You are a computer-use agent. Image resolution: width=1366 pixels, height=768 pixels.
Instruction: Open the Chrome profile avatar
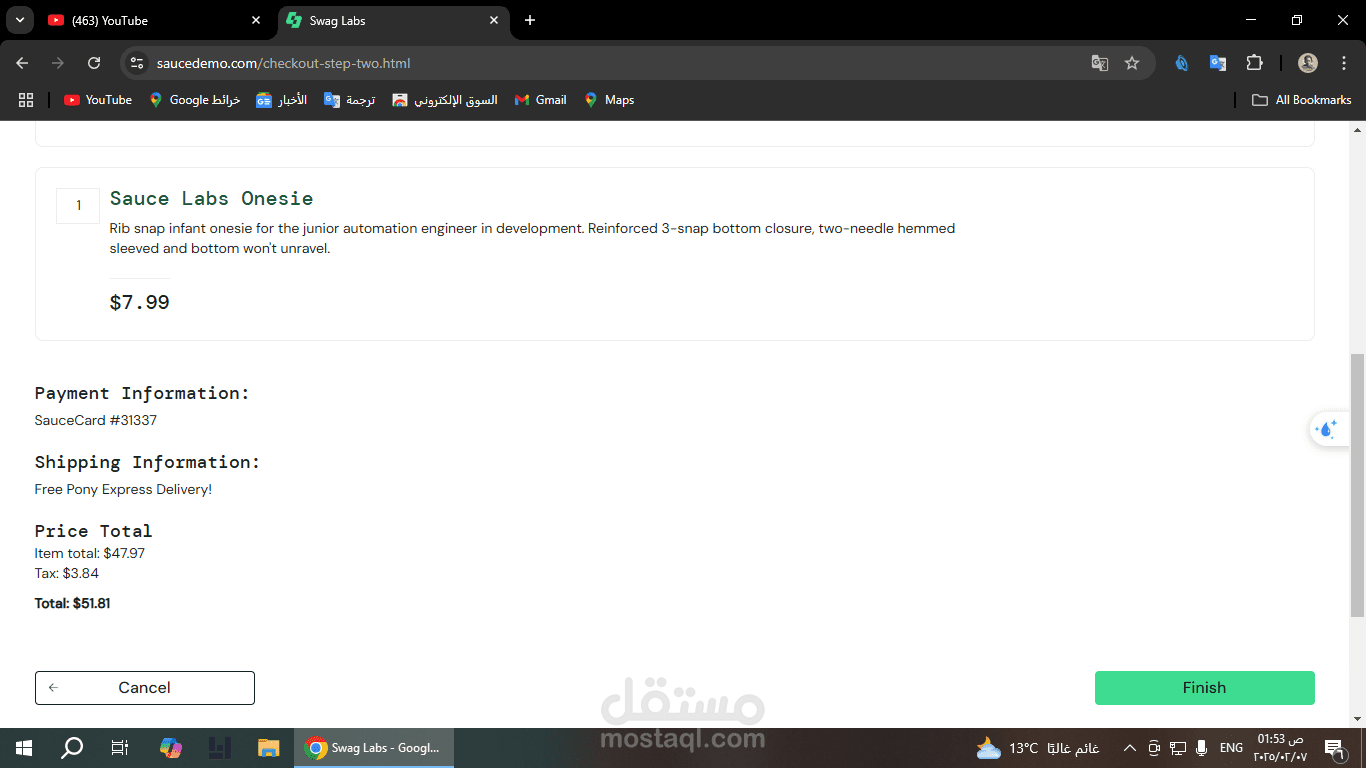[1308, 63]
